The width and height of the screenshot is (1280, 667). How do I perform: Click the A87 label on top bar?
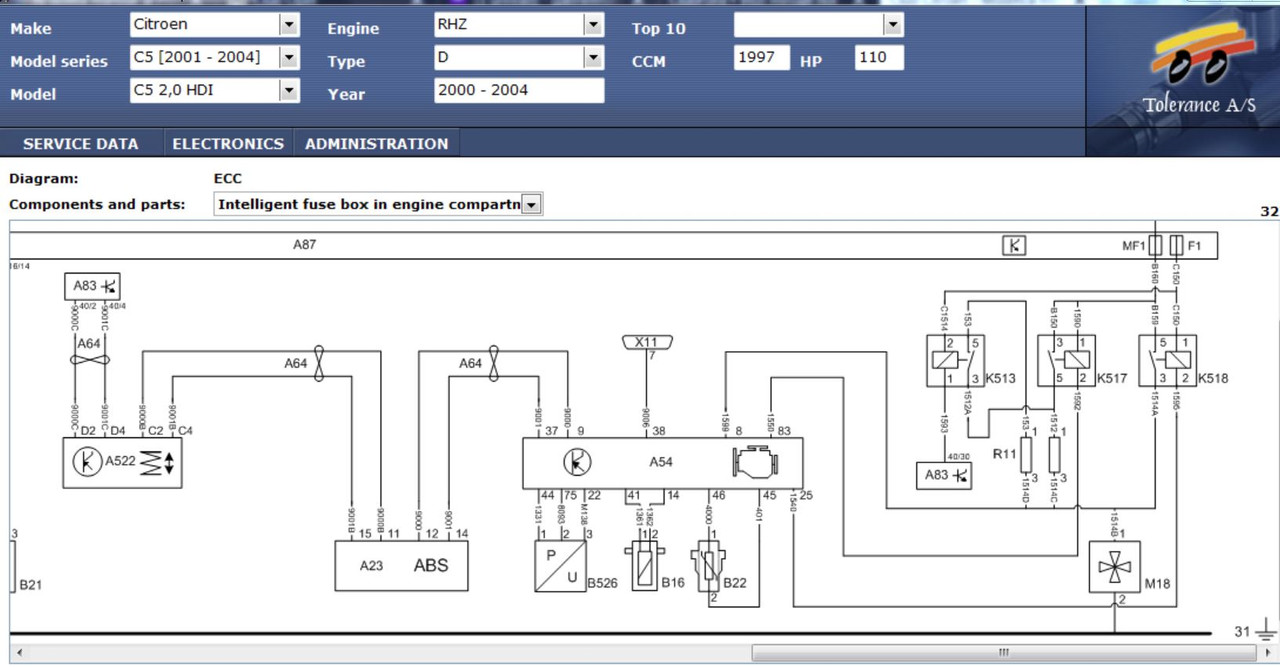pyautogui.click(x=304, y=244)
